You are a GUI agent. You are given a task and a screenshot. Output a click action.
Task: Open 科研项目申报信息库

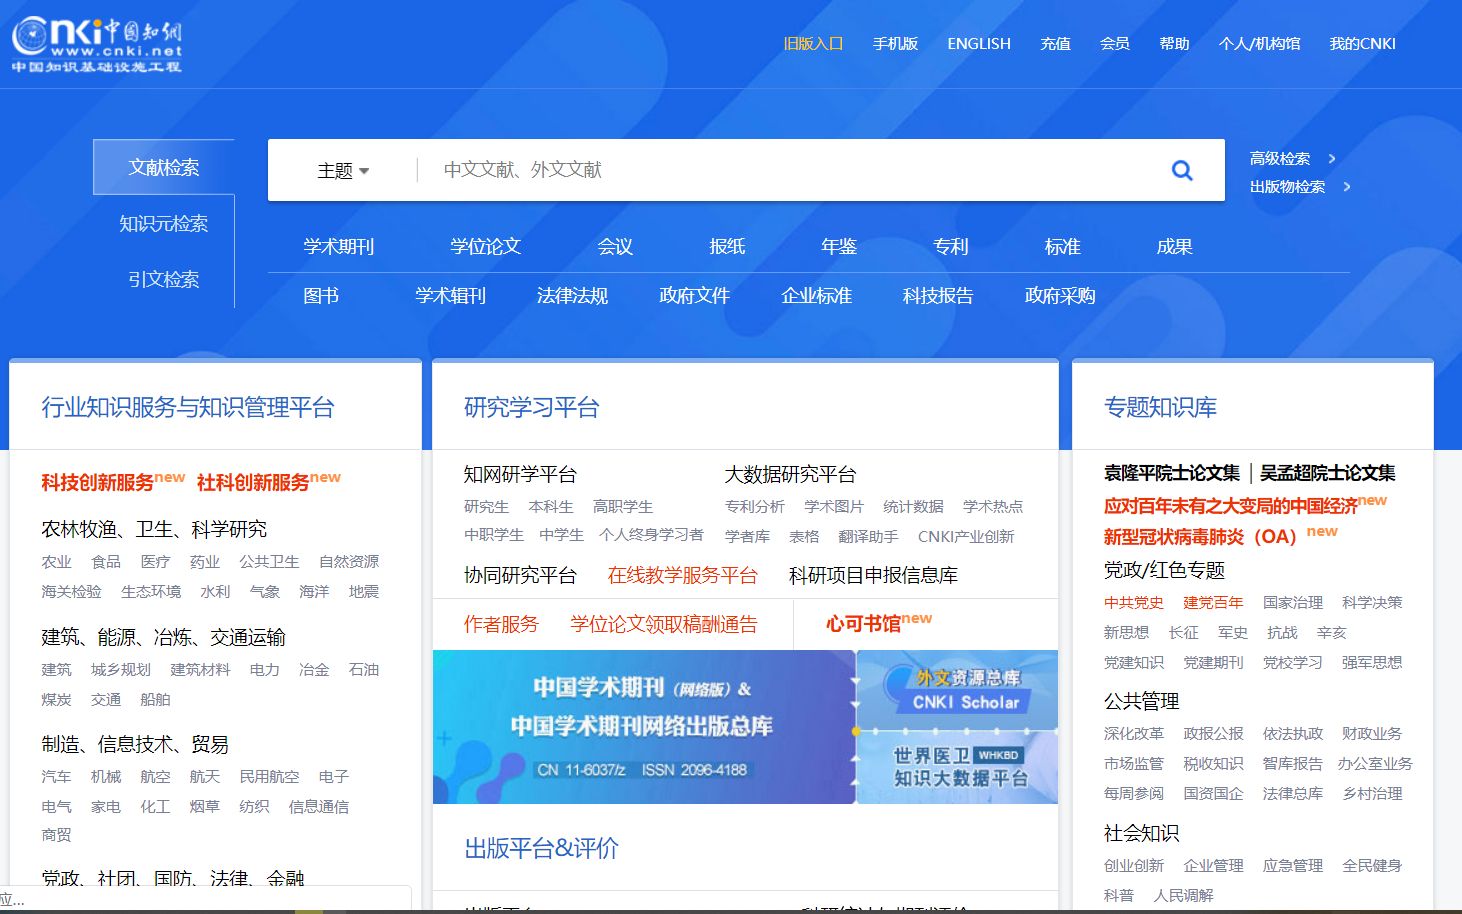coord(873,575)
